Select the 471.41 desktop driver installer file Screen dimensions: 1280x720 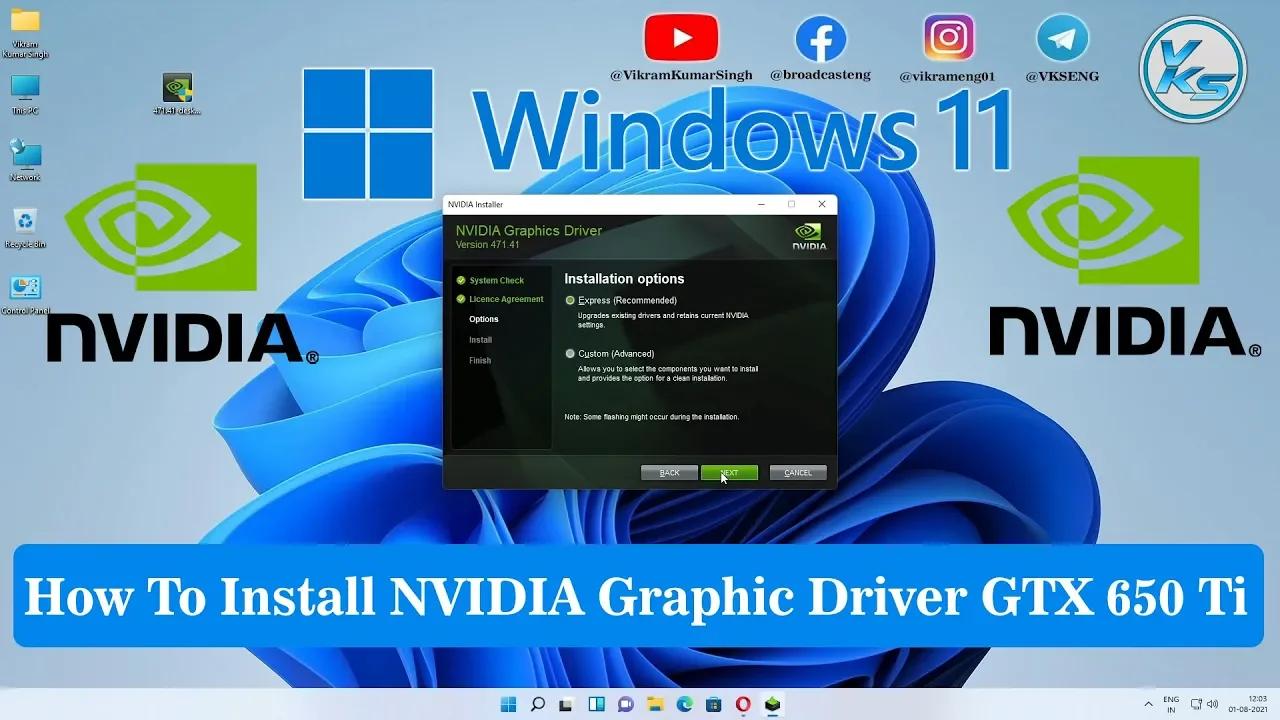click(x=177, y=95)
